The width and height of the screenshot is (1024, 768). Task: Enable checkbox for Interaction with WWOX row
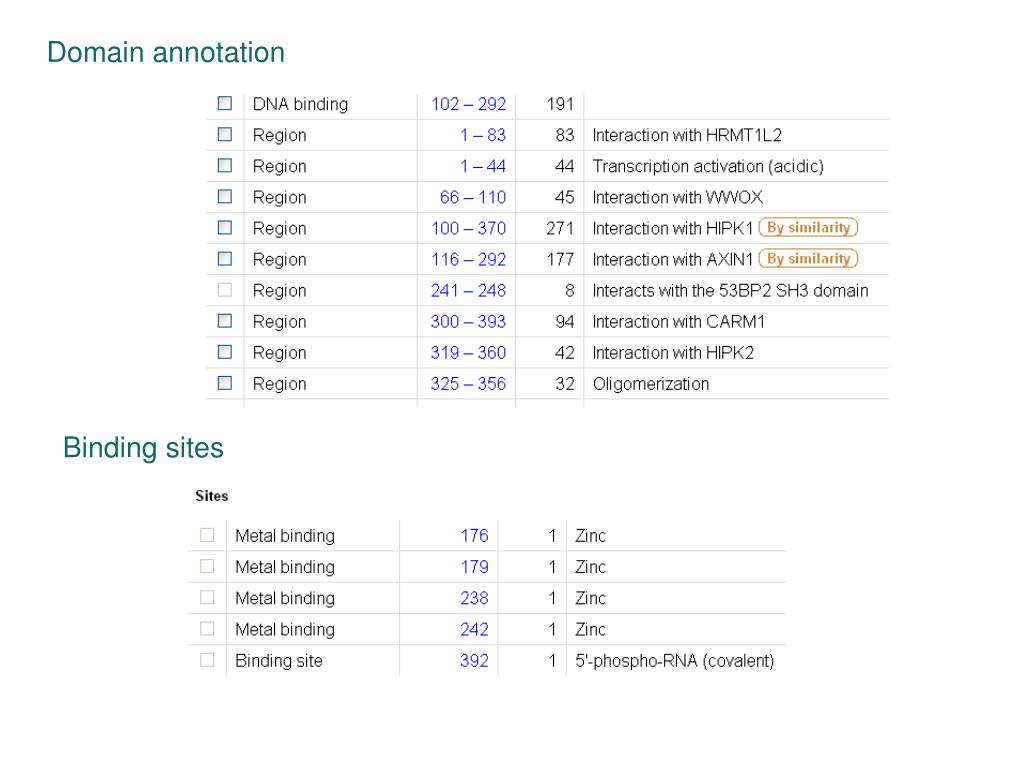point(225,196)
